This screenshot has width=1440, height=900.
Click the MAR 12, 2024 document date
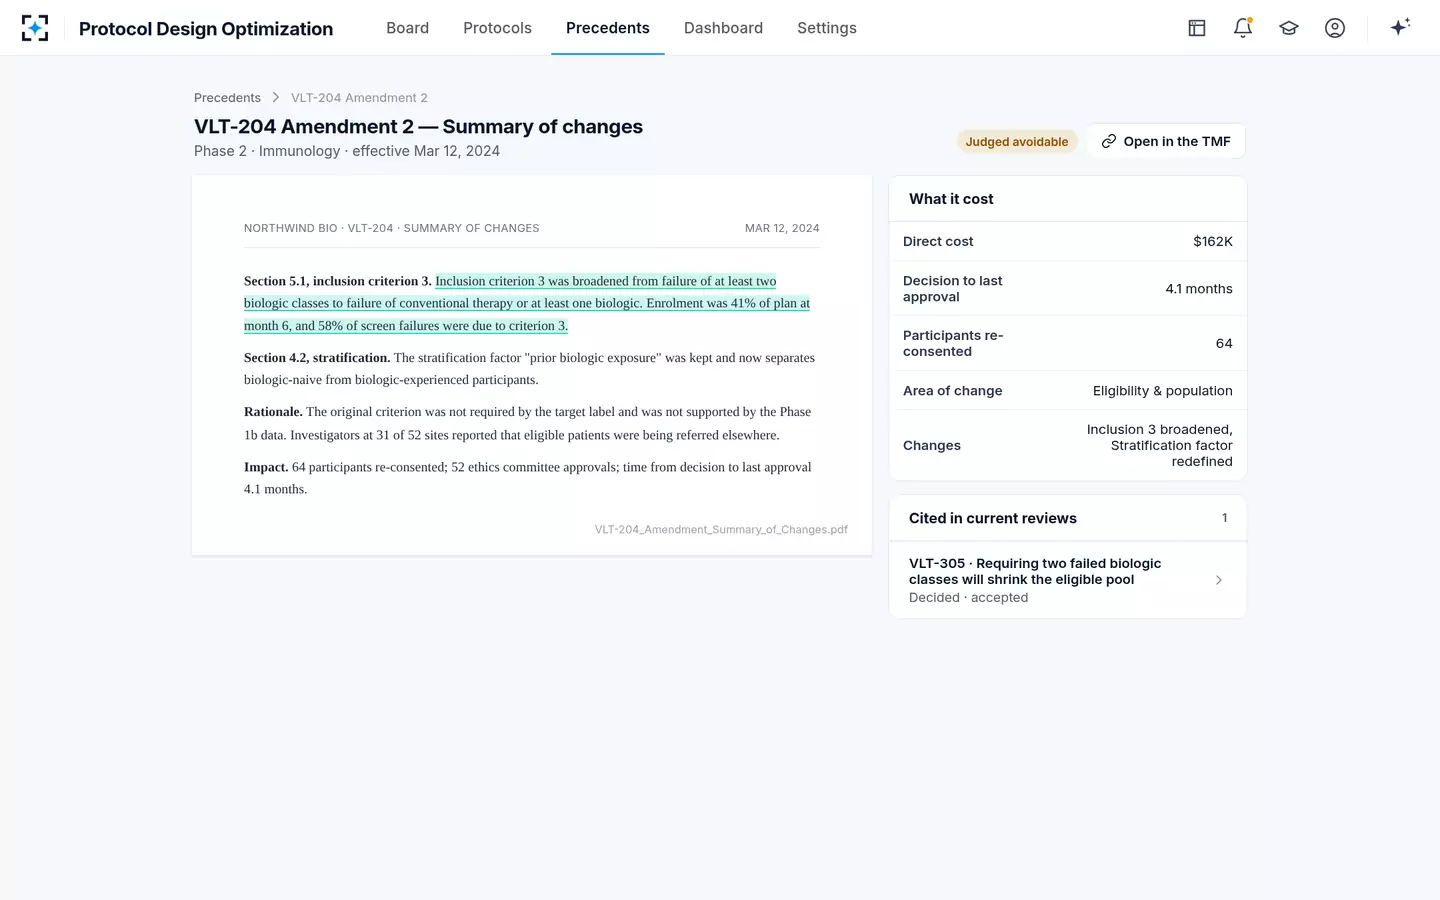782,229
